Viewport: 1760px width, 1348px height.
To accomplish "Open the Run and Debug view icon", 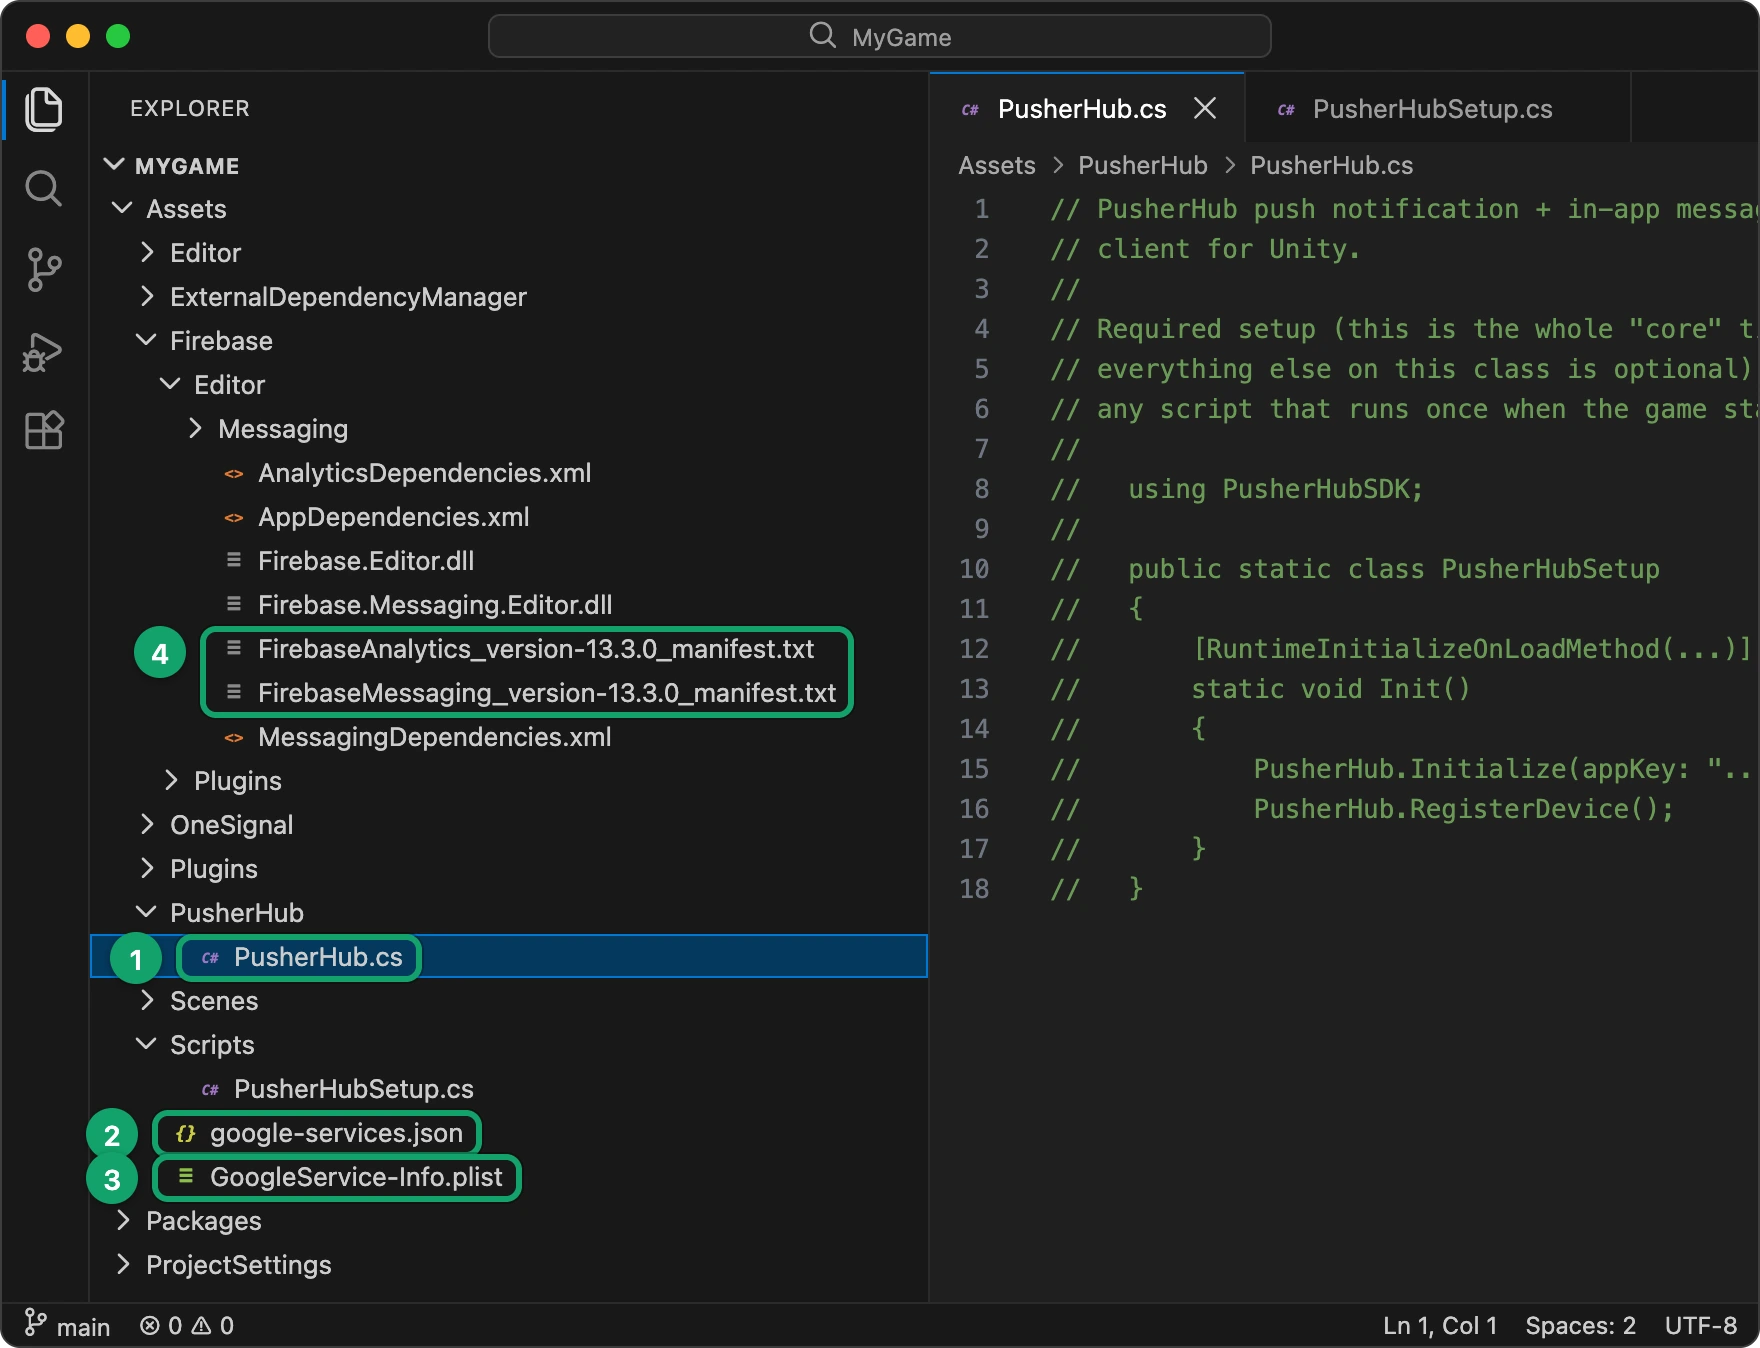I will [44, 351].
